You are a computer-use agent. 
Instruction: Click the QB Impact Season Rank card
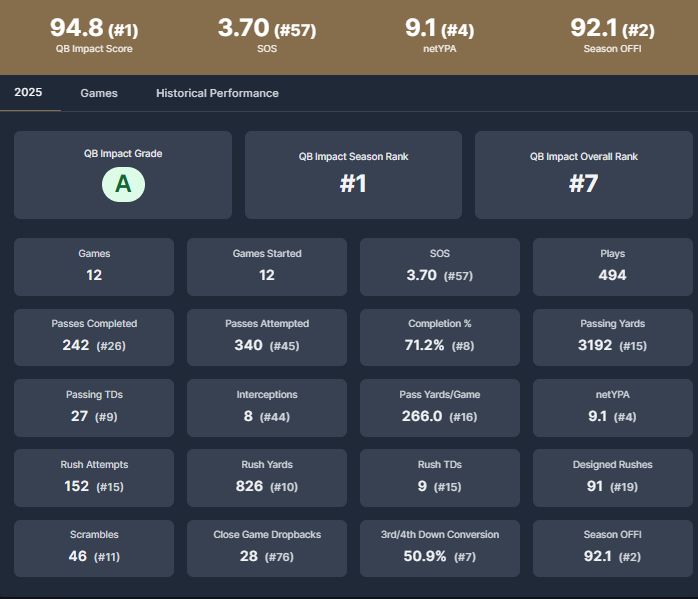353,175
